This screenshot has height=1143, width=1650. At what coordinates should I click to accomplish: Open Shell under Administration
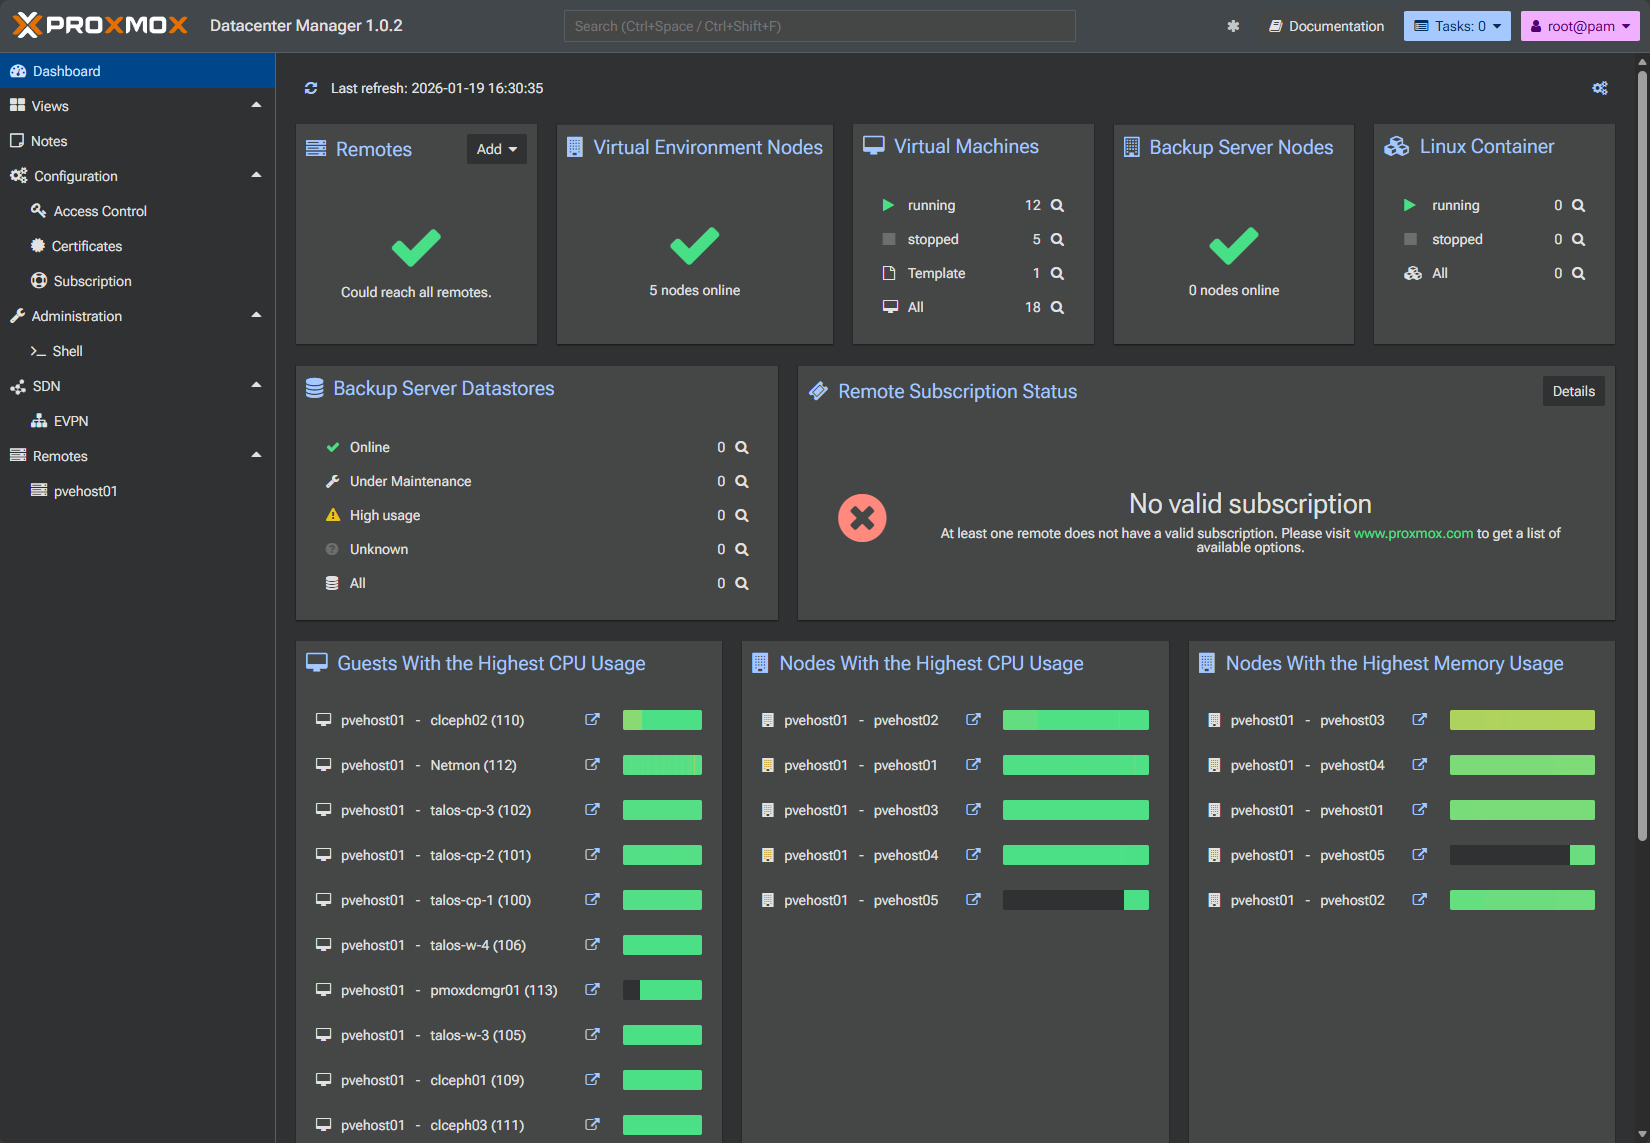(x=138, y=351)
